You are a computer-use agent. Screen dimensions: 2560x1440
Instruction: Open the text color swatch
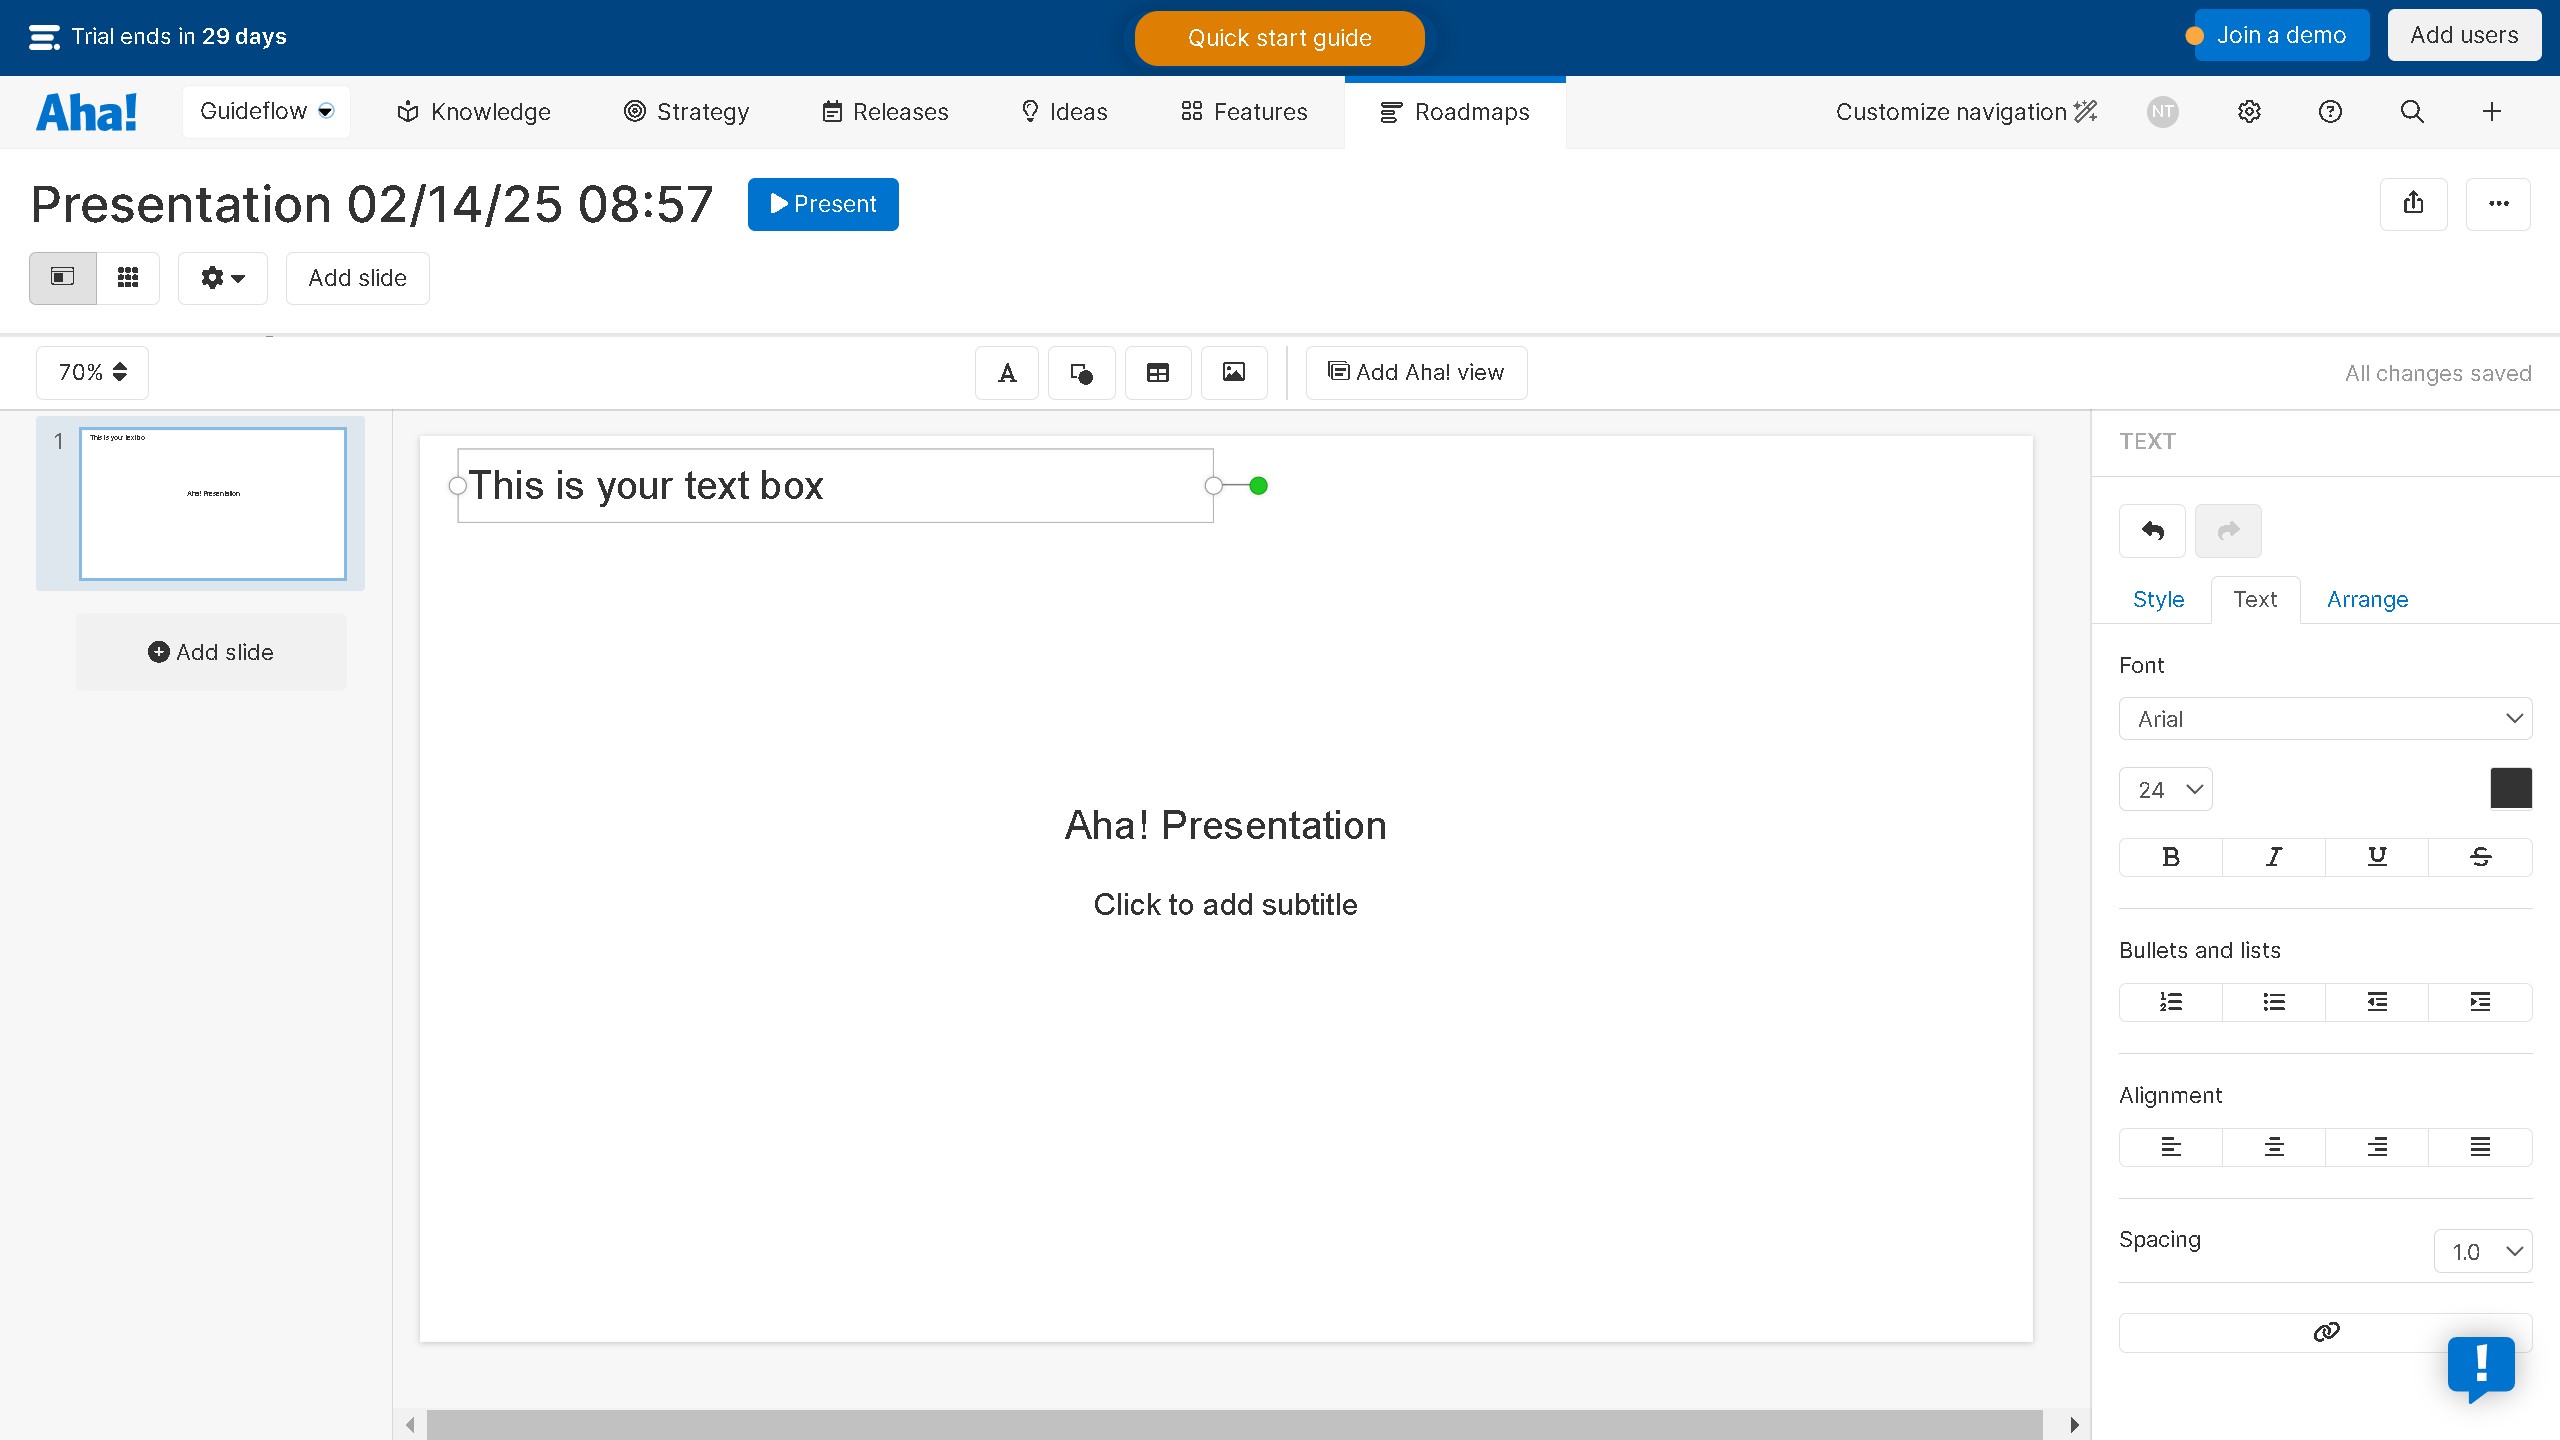[x=2510, y=788]
